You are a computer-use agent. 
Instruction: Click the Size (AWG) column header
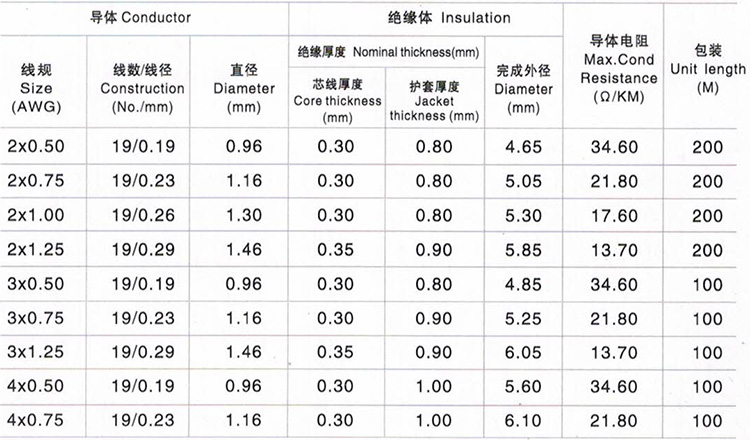pyautogui.click(x=36, y=88)
